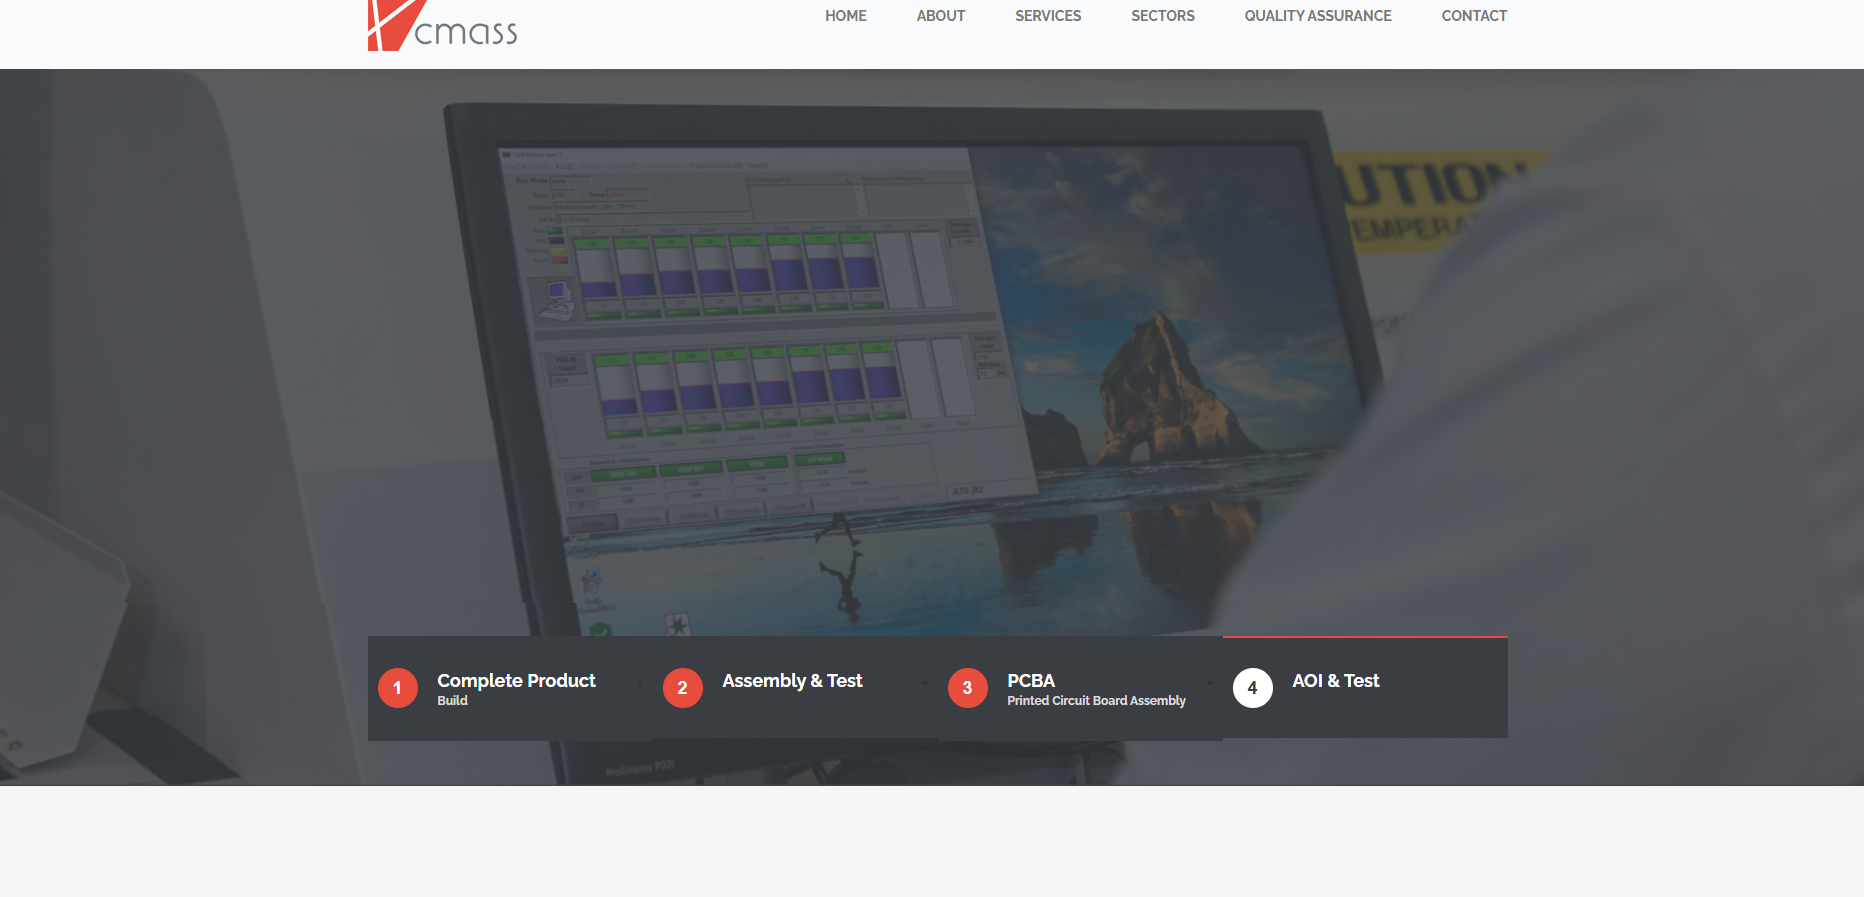The image size is (1864, 897).
Task: Click the Build subtitle text
Action: [452, 701]
